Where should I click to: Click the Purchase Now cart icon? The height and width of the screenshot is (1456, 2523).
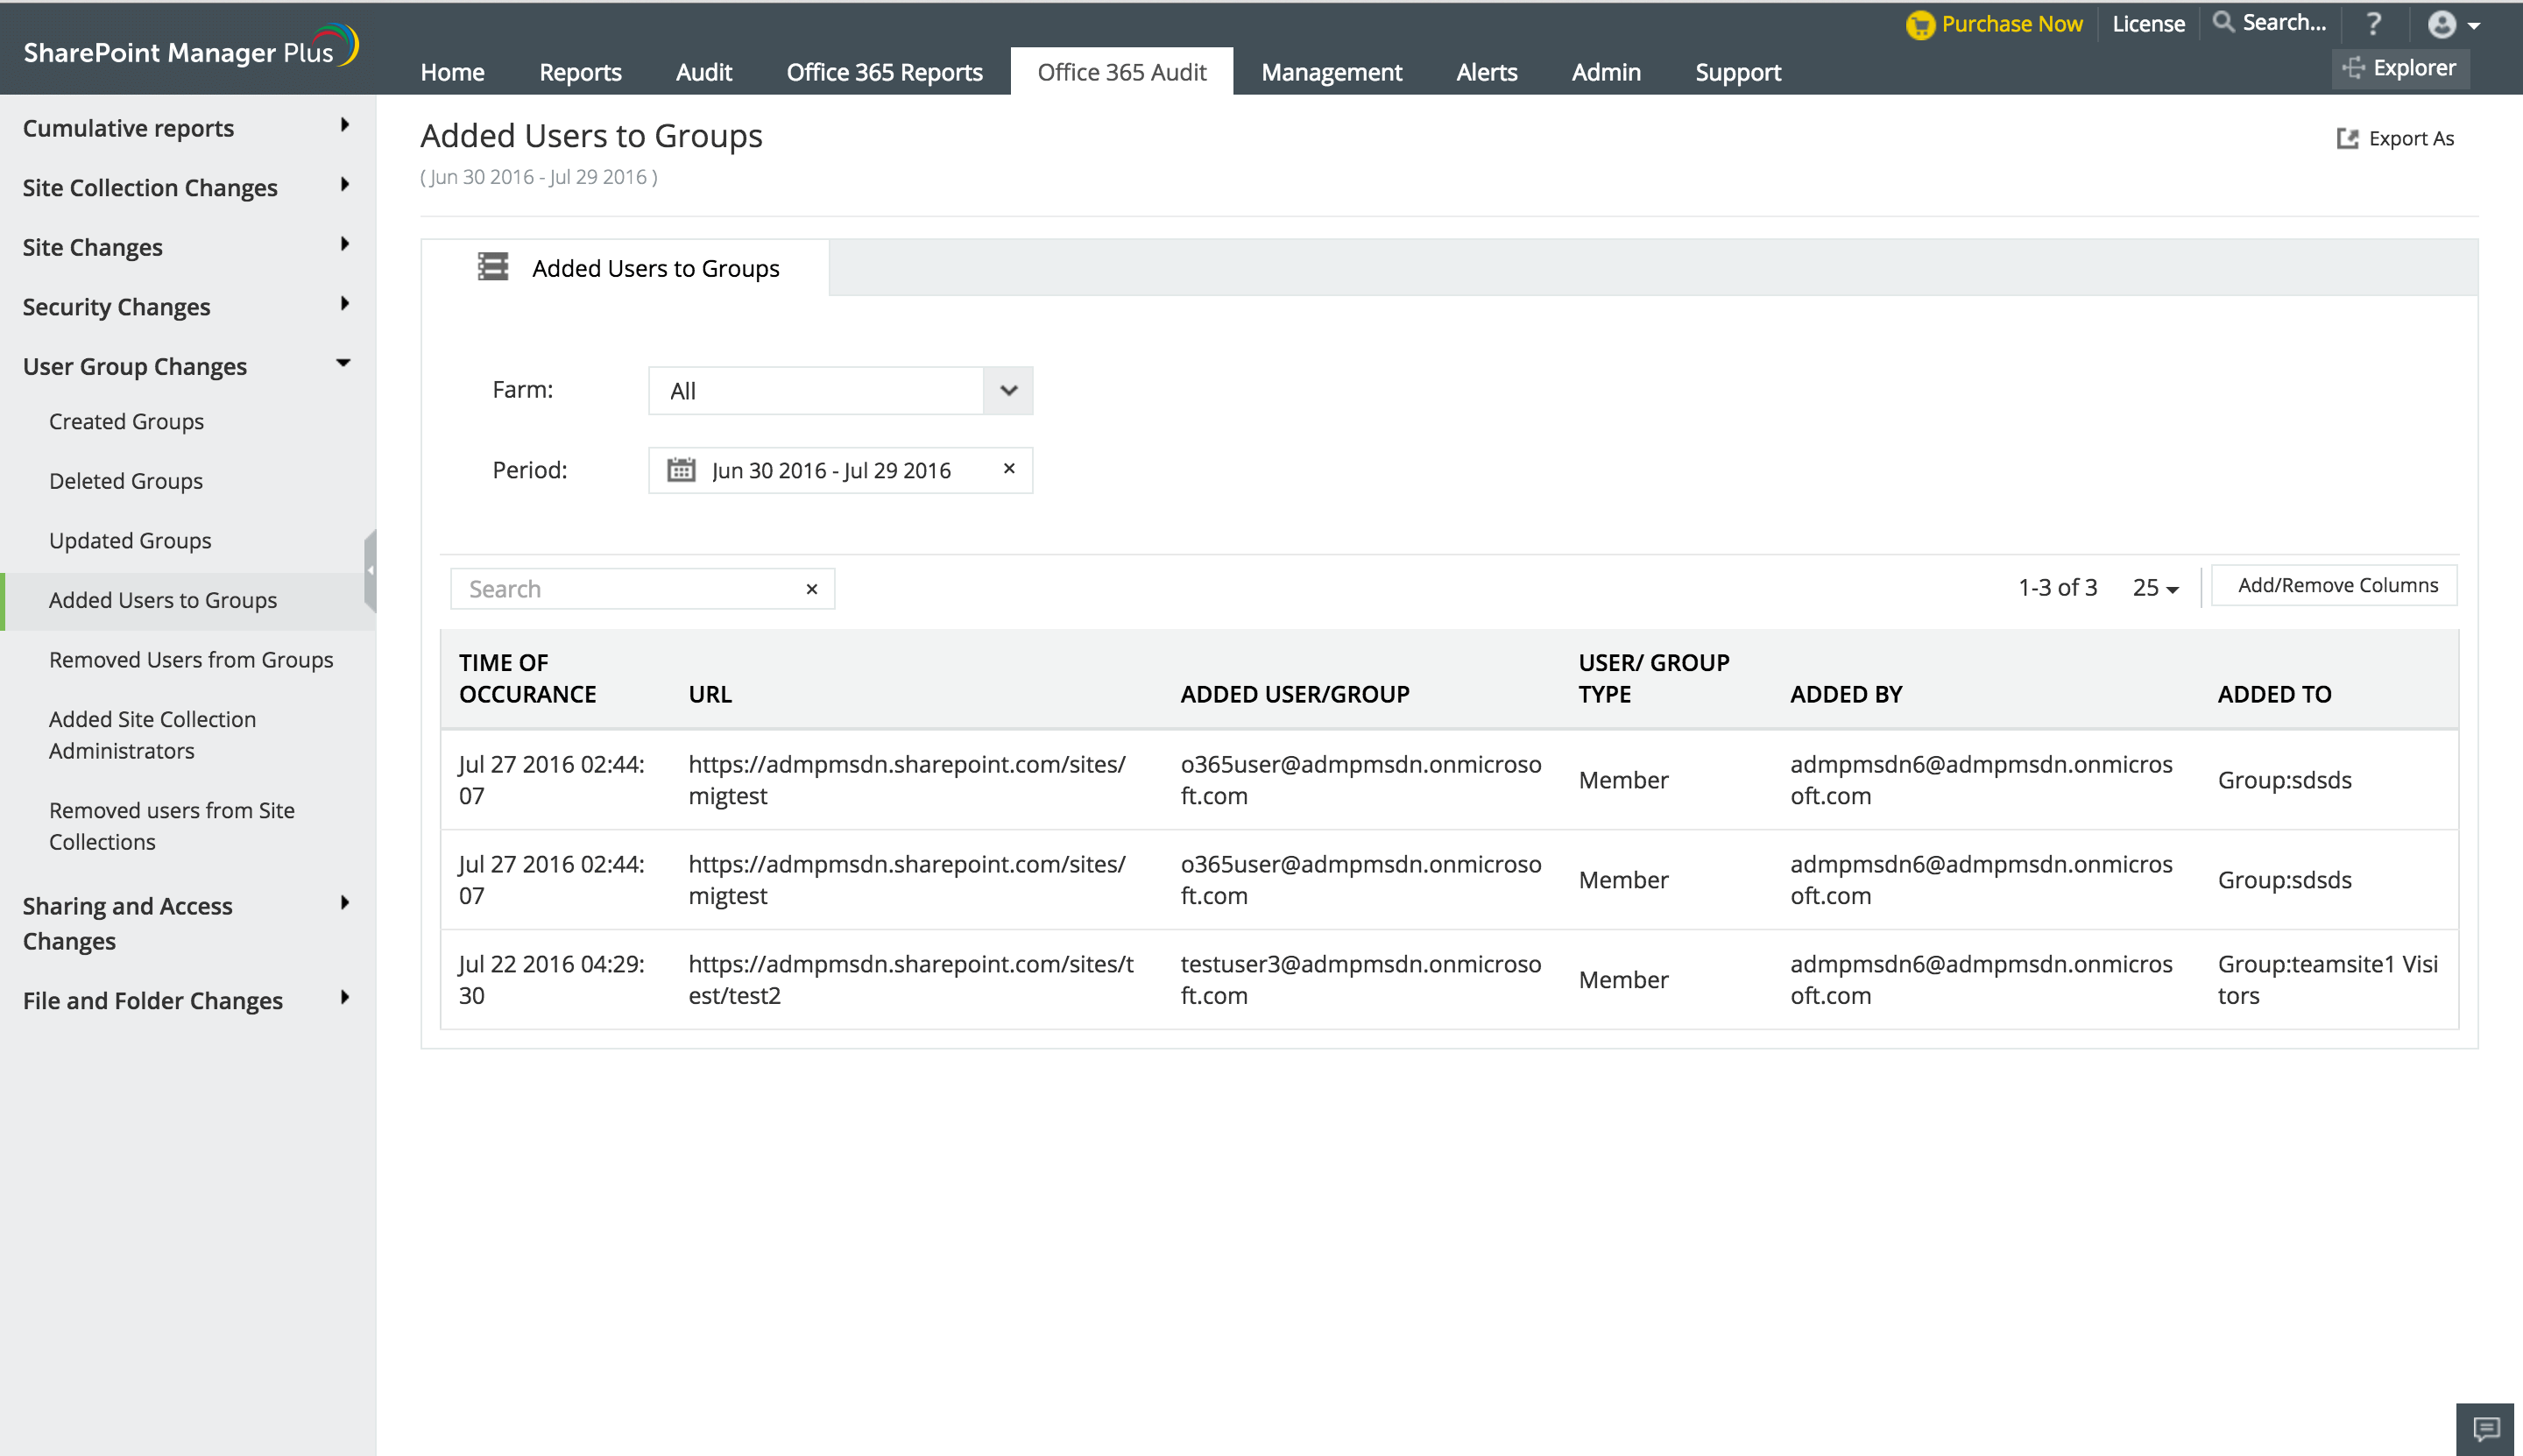coord(1919,24)
